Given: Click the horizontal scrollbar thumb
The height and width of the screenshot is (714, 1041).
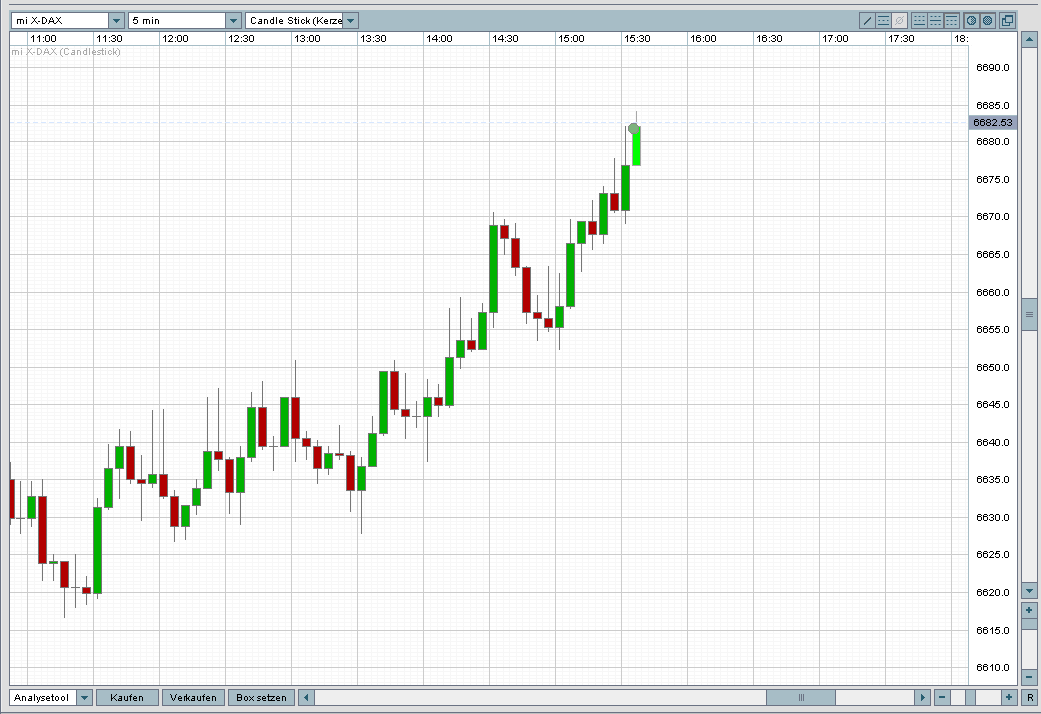Looking at the screenshot, I should point(801,697).
